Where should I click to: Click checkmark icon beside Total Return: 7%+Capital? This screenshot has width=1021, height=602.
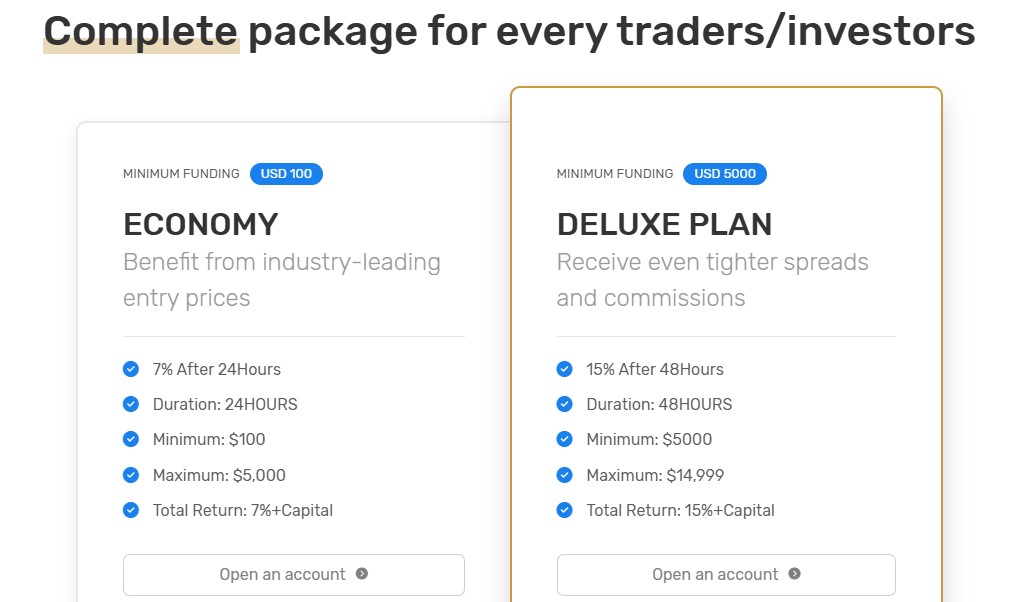(131, 510)
